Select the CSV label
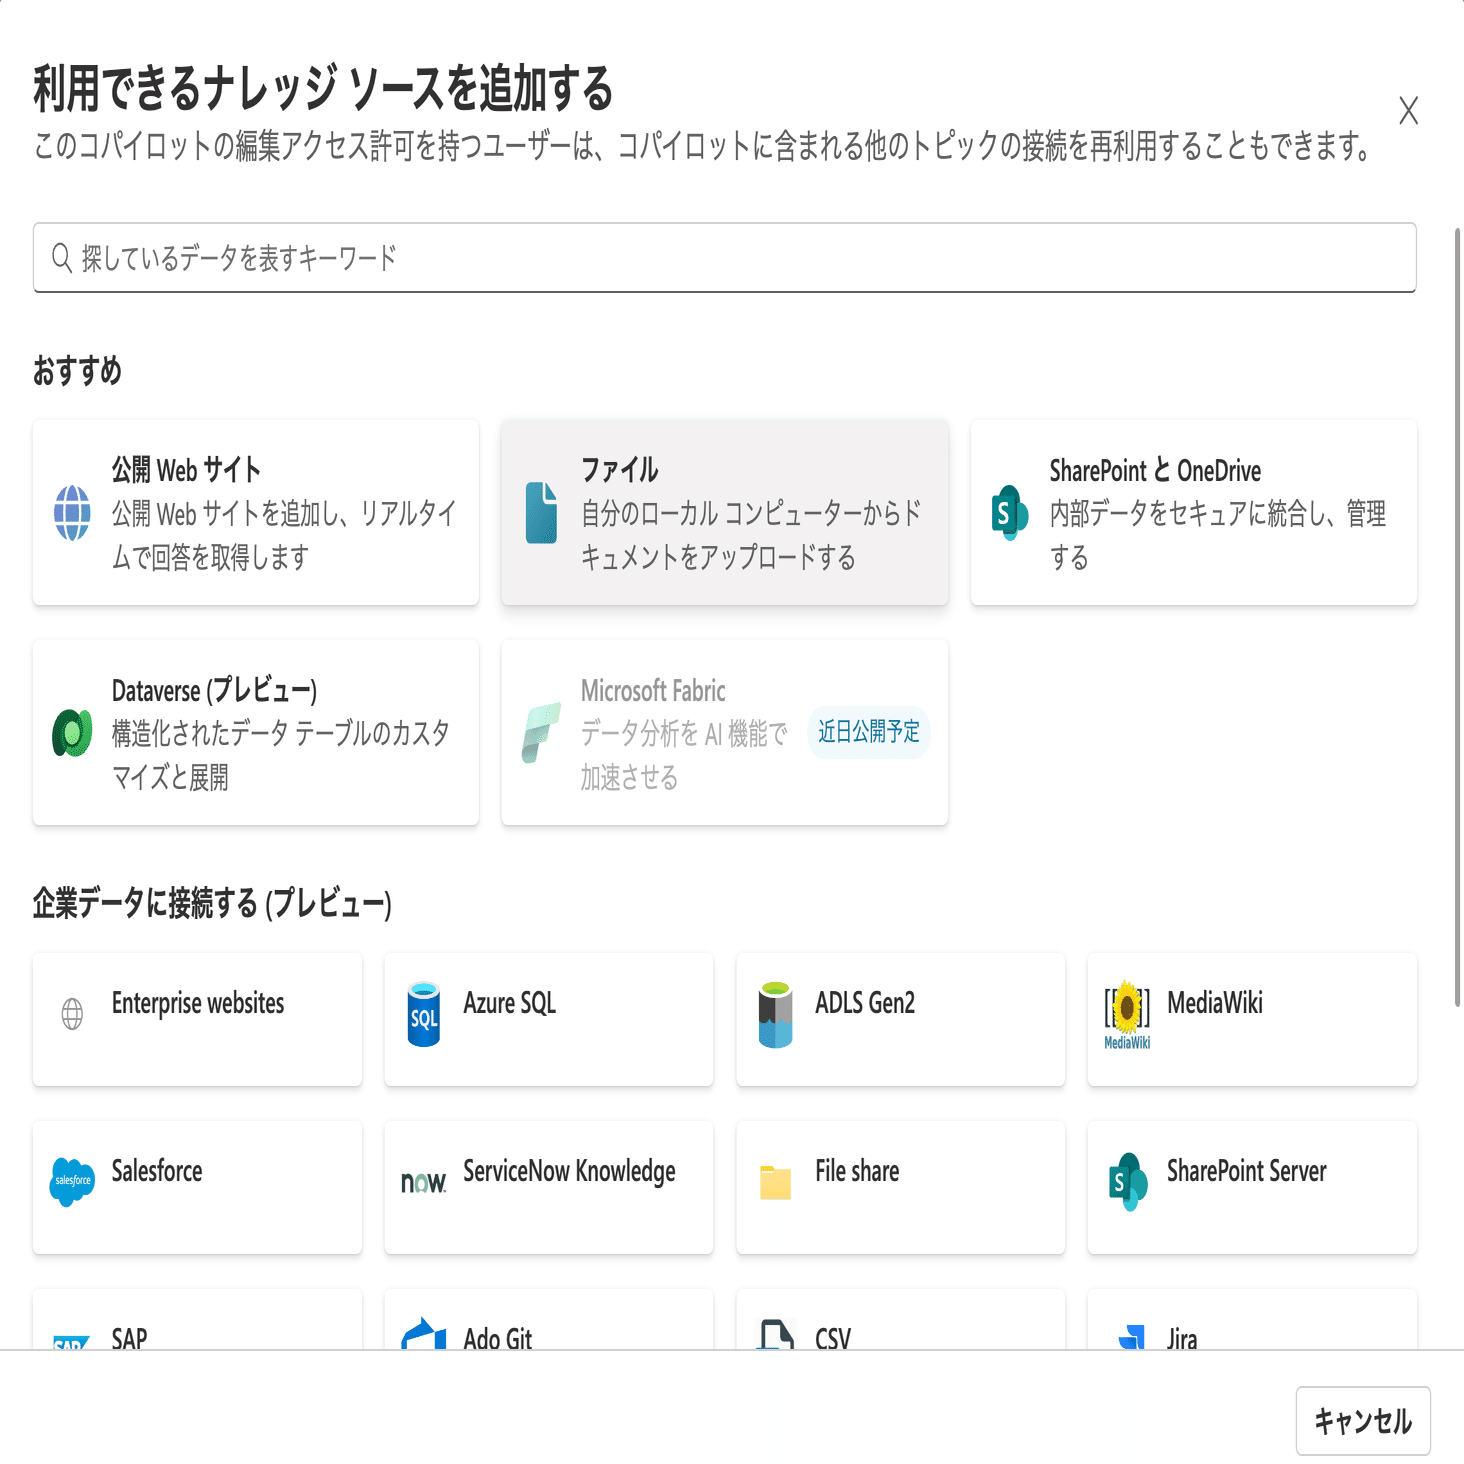 click(x=833, y=1338)
